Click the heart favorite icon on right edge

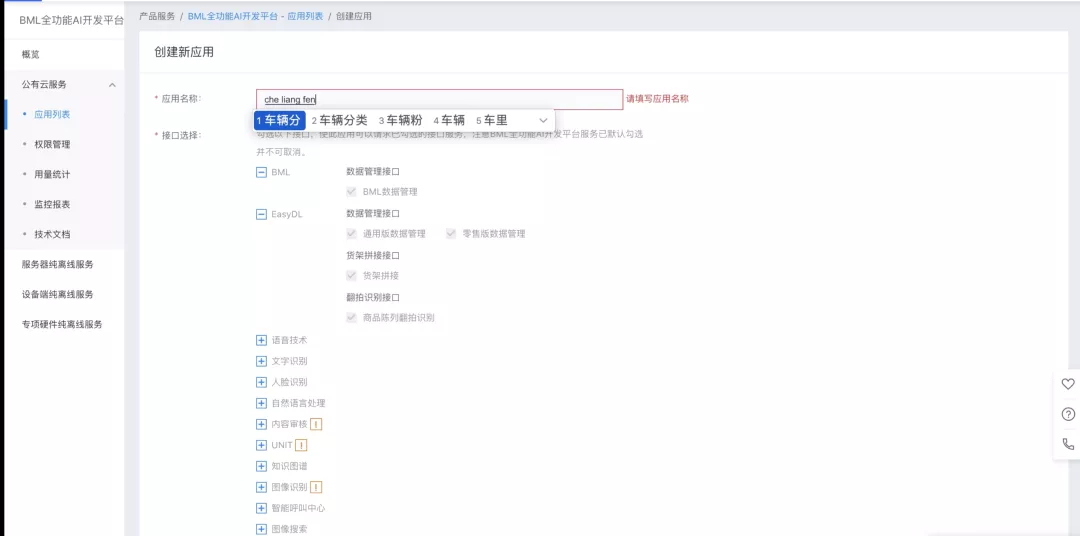(1068, 384)
